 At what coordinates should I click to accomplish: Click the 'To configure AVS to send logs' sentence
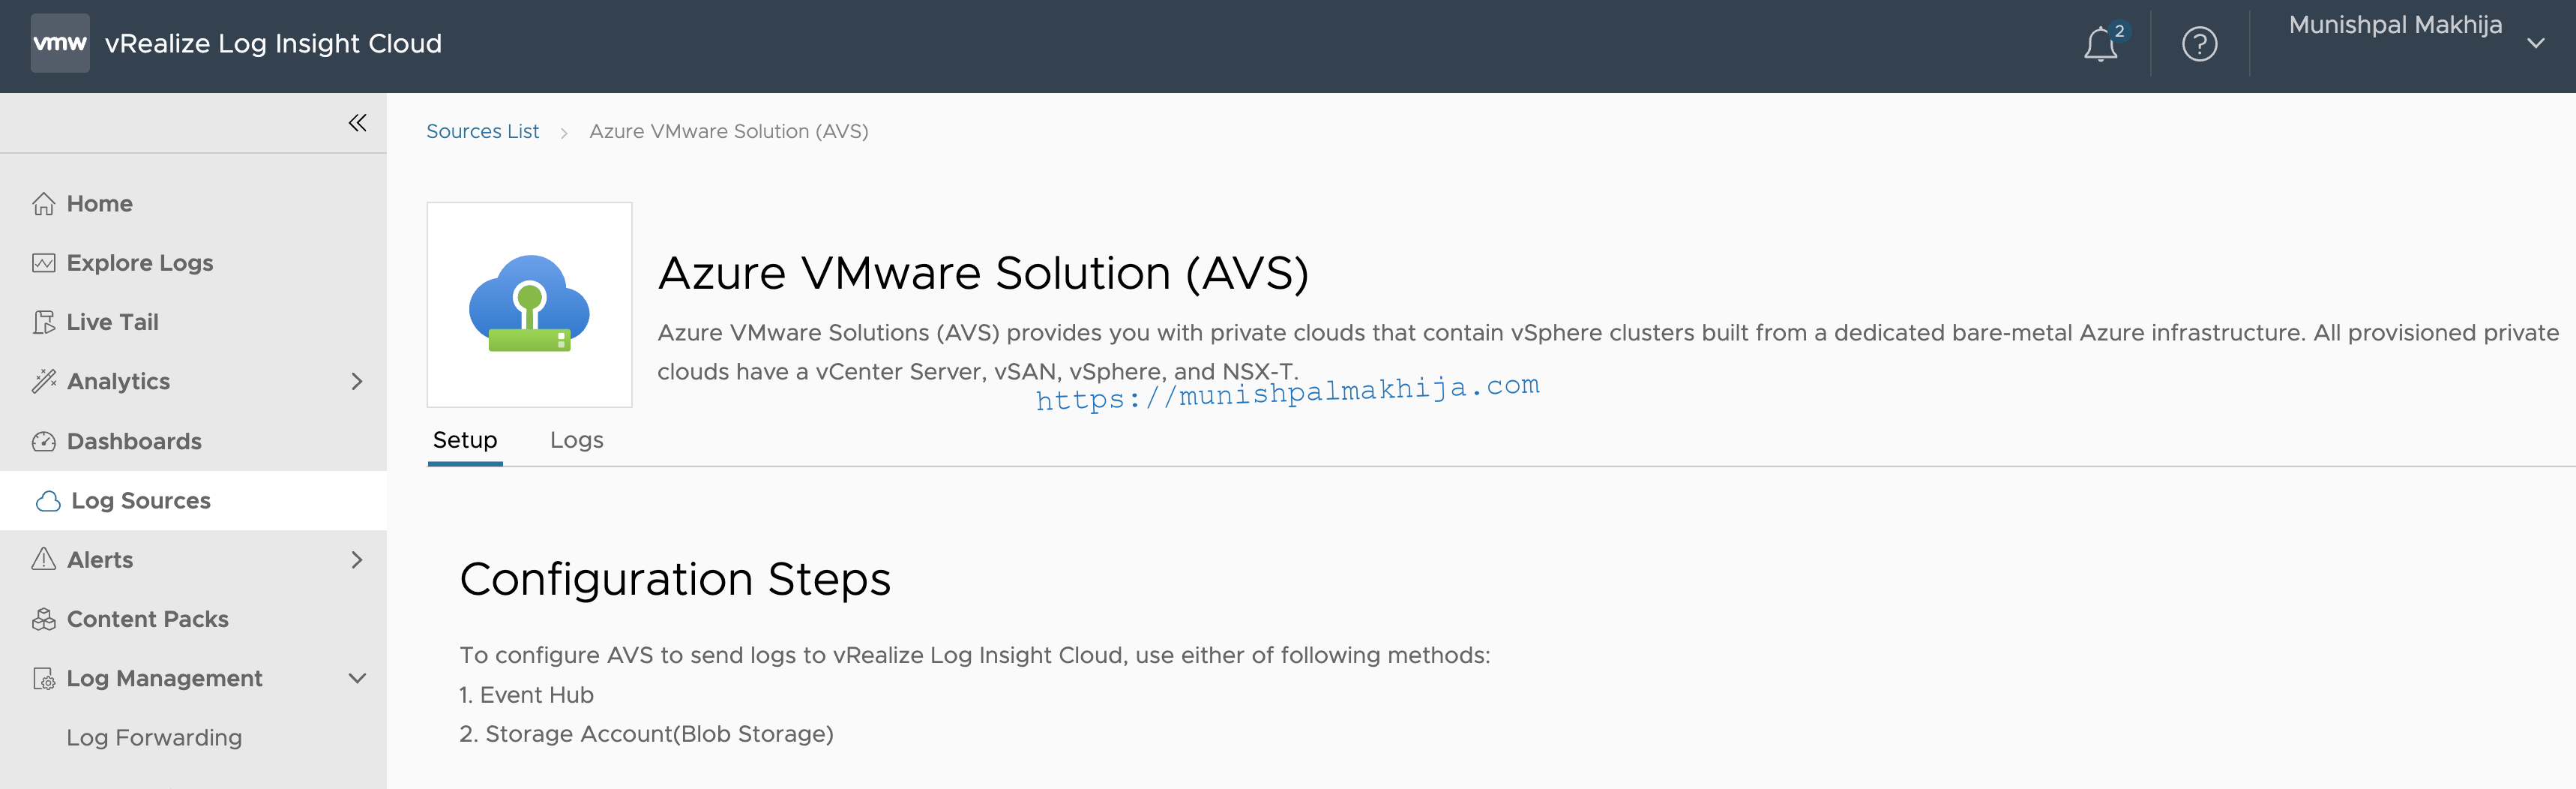tap(974, 655)
